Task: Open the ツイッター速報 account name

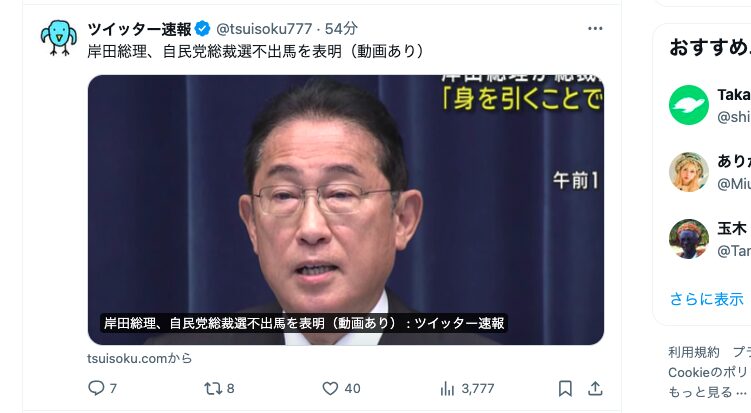Action: tap(139, 29)
